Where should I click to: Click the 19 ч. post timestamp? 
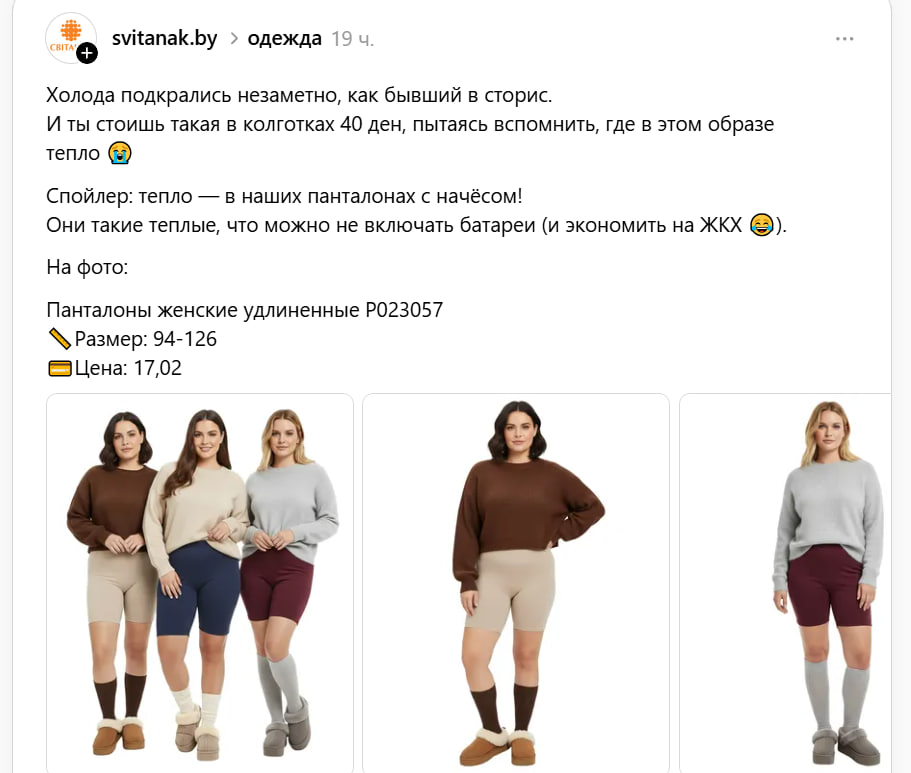click(x=352, y=39)
